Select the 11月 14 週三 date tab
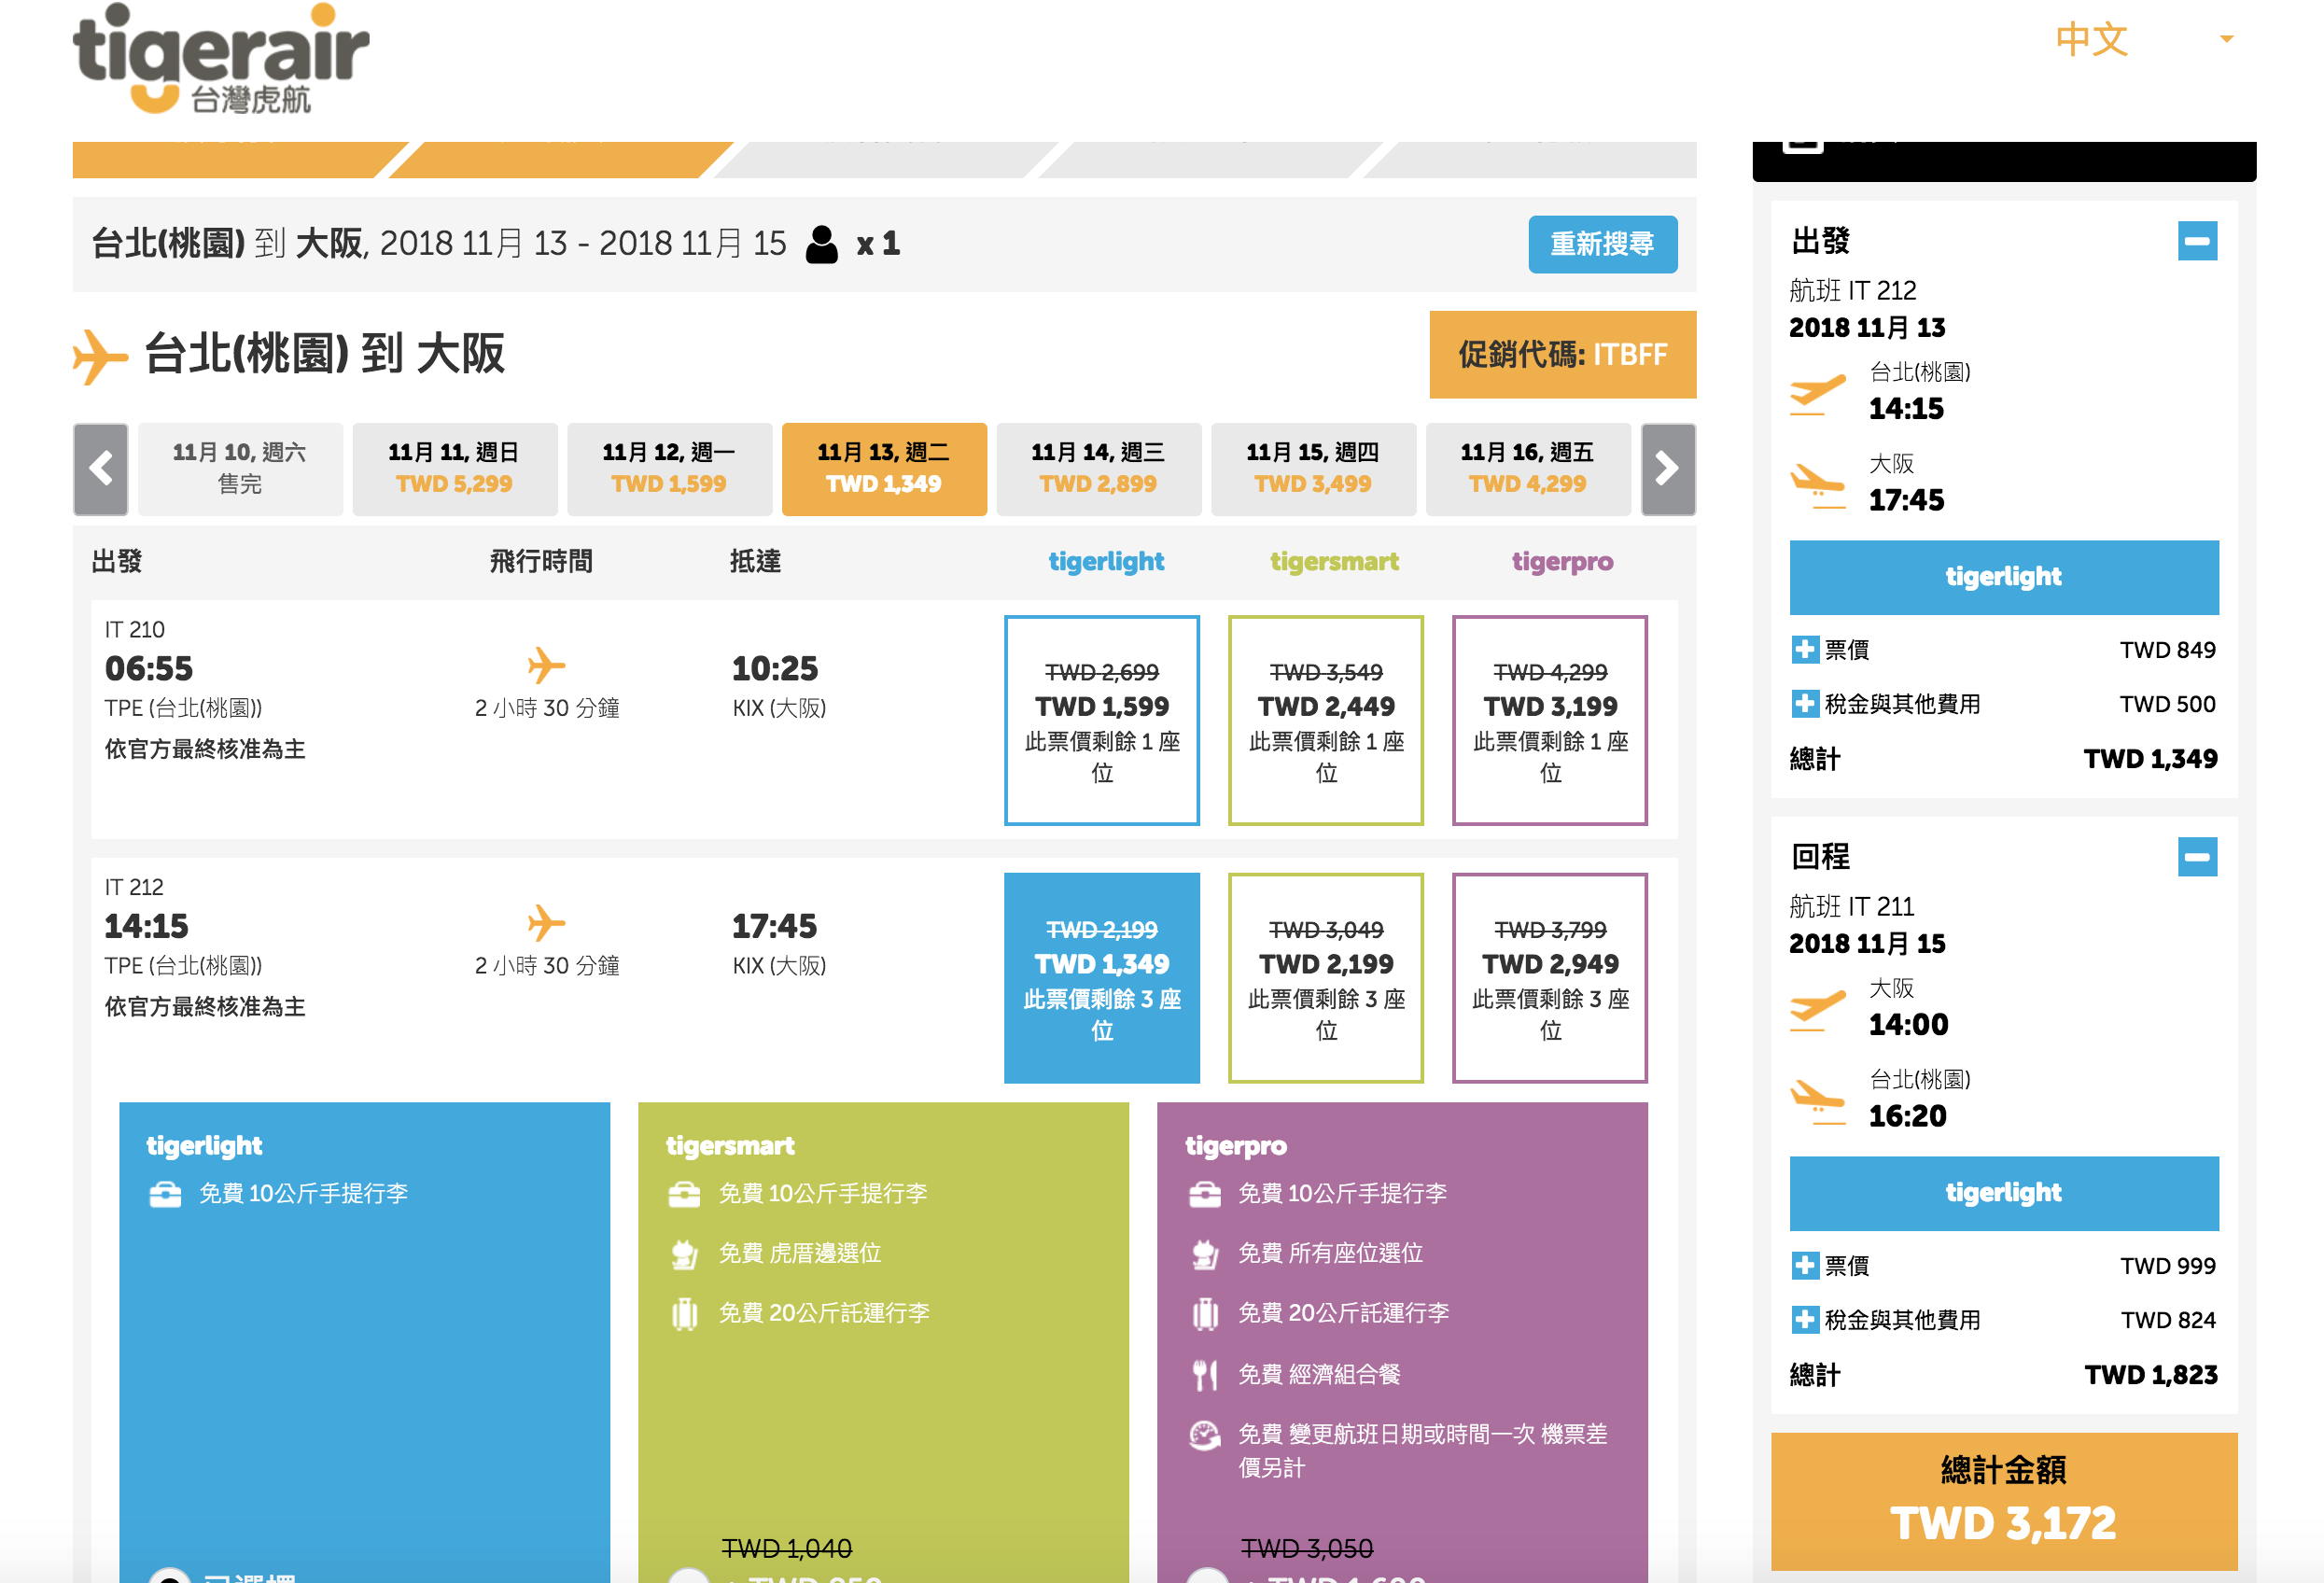This screenshot has height=1583, width=2324. click(1098, 469)
